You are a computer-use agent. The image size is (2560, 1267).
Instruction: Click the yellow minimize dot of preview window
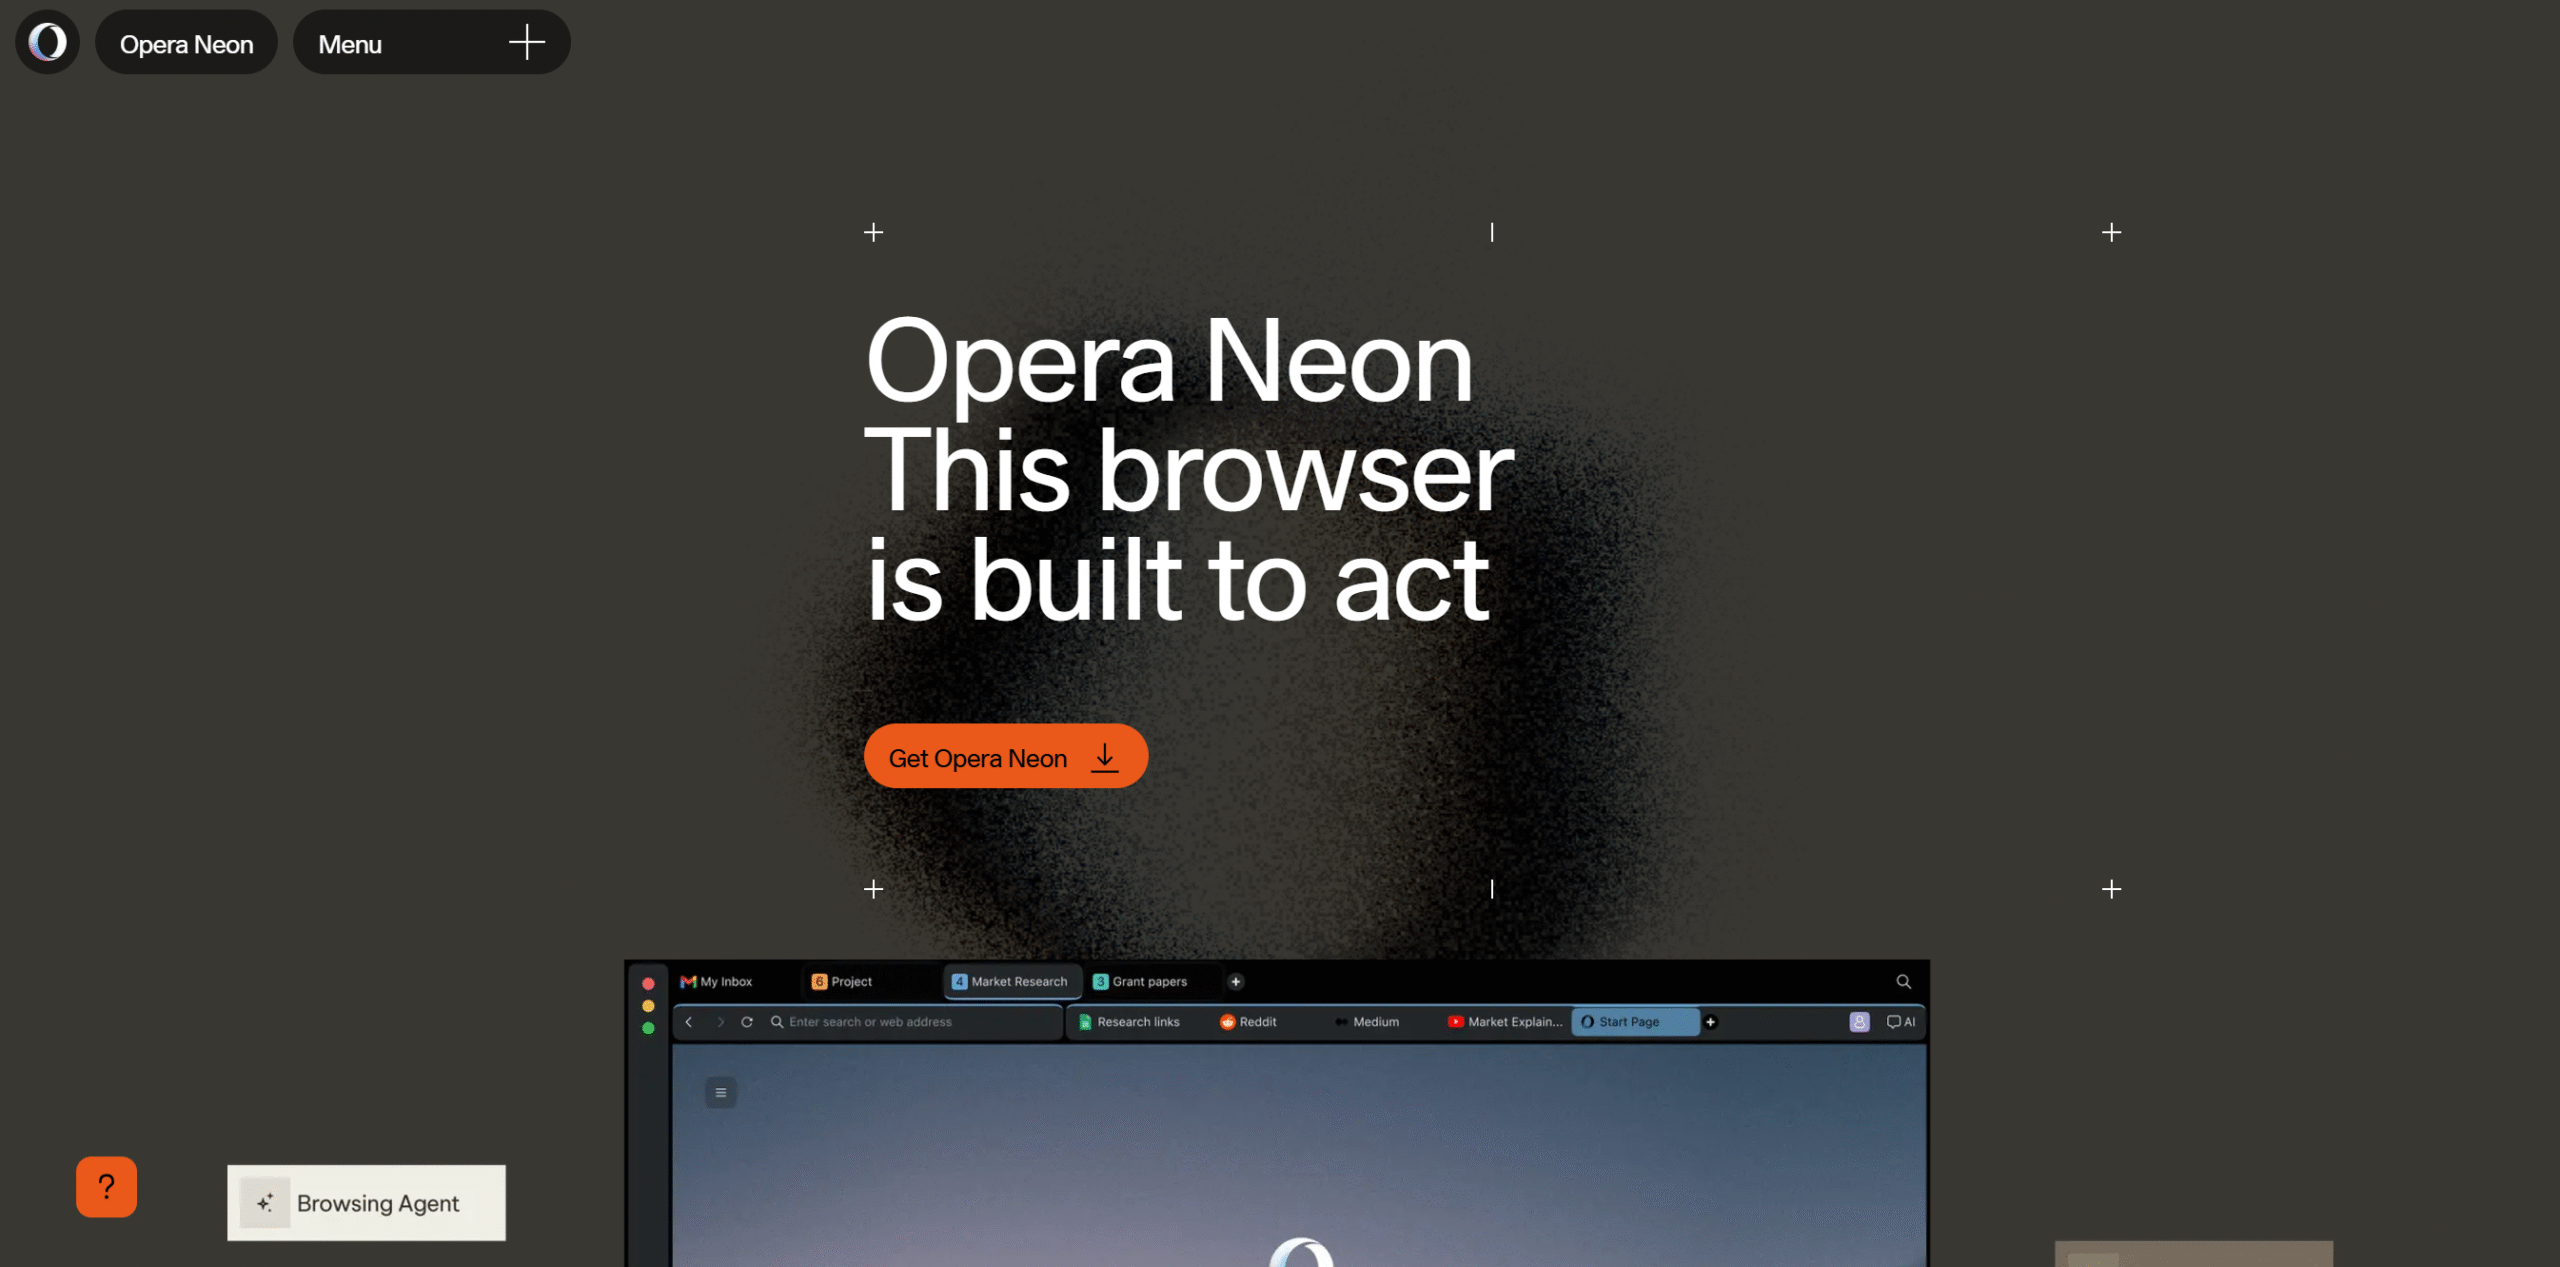tap(648, 1006)
